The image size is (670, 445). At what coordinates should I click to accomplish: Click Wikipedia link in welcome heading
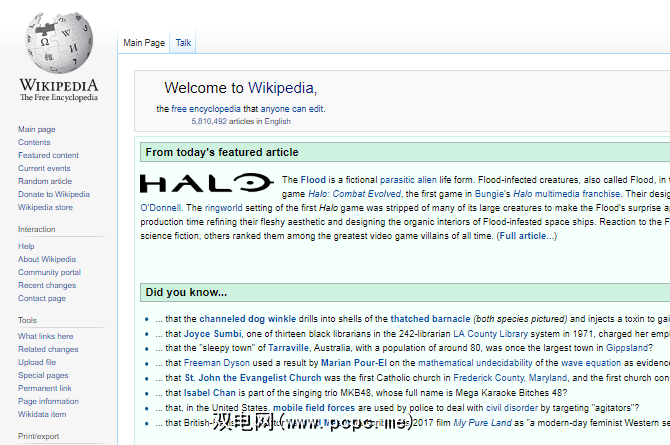tap(281, 88)
